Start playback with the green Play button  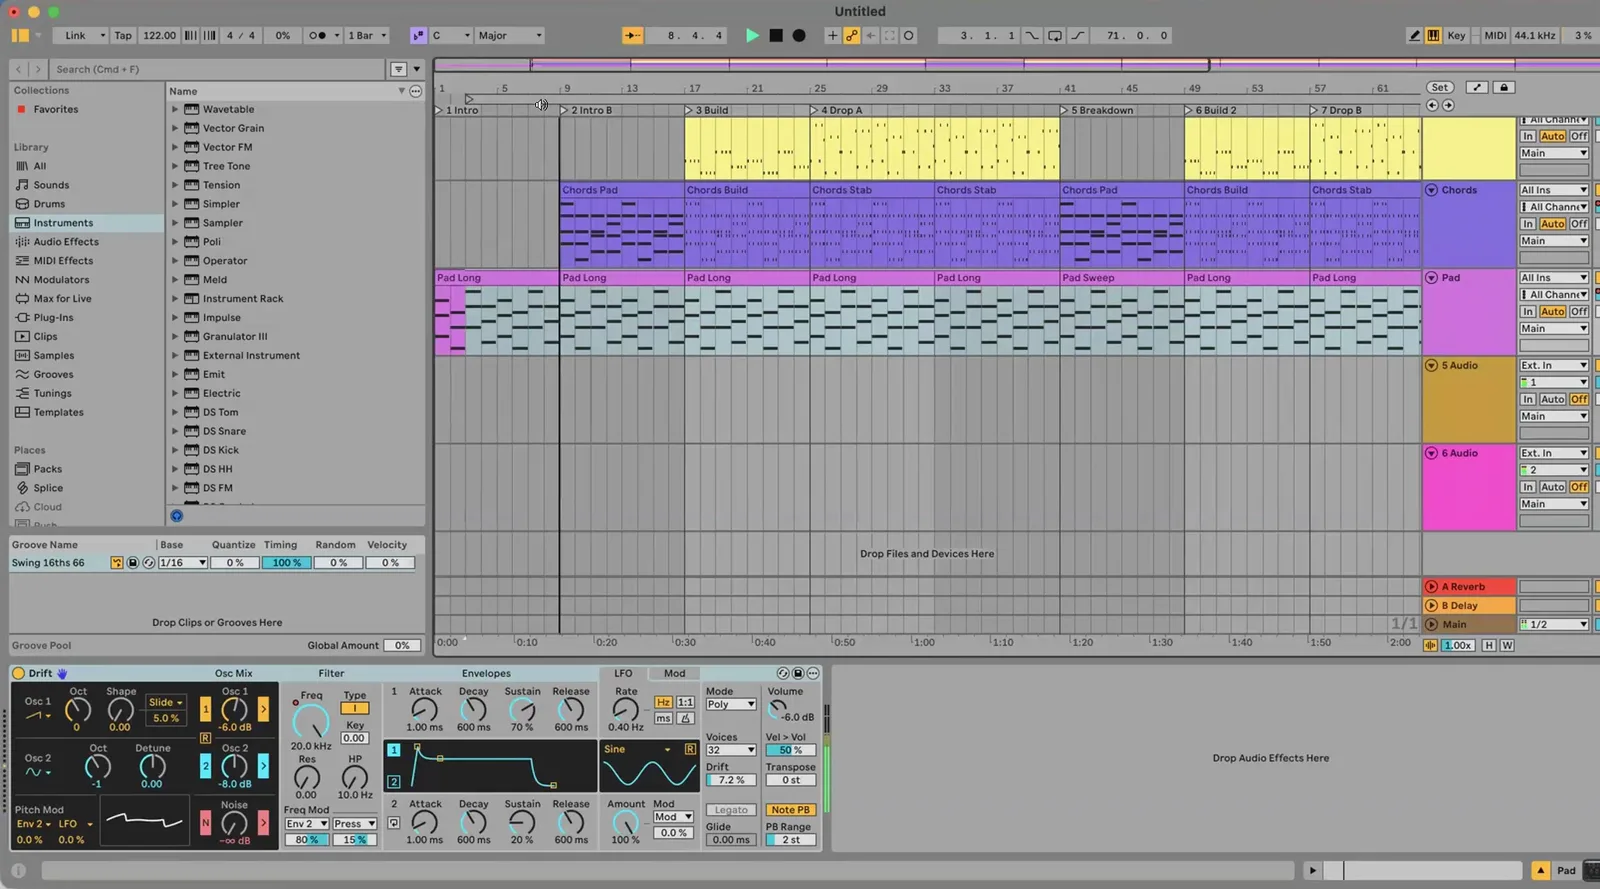pos(752,35)
